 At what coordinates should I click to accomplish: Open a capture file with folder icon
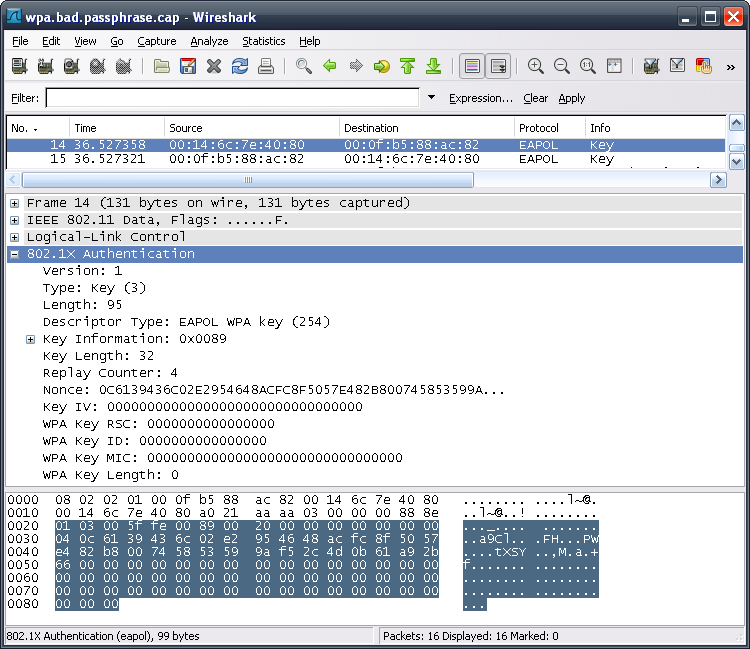coord(162,66)
